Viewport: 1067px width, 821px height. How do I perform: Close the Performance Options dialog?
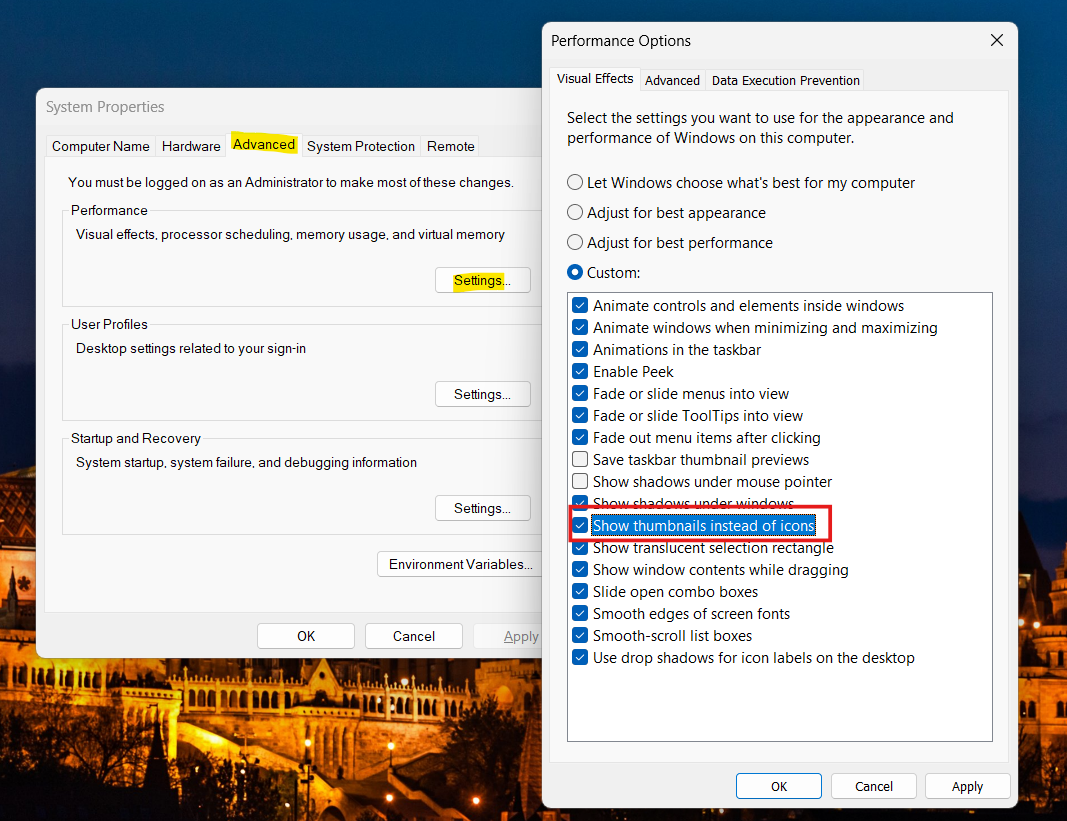point(996,41)
